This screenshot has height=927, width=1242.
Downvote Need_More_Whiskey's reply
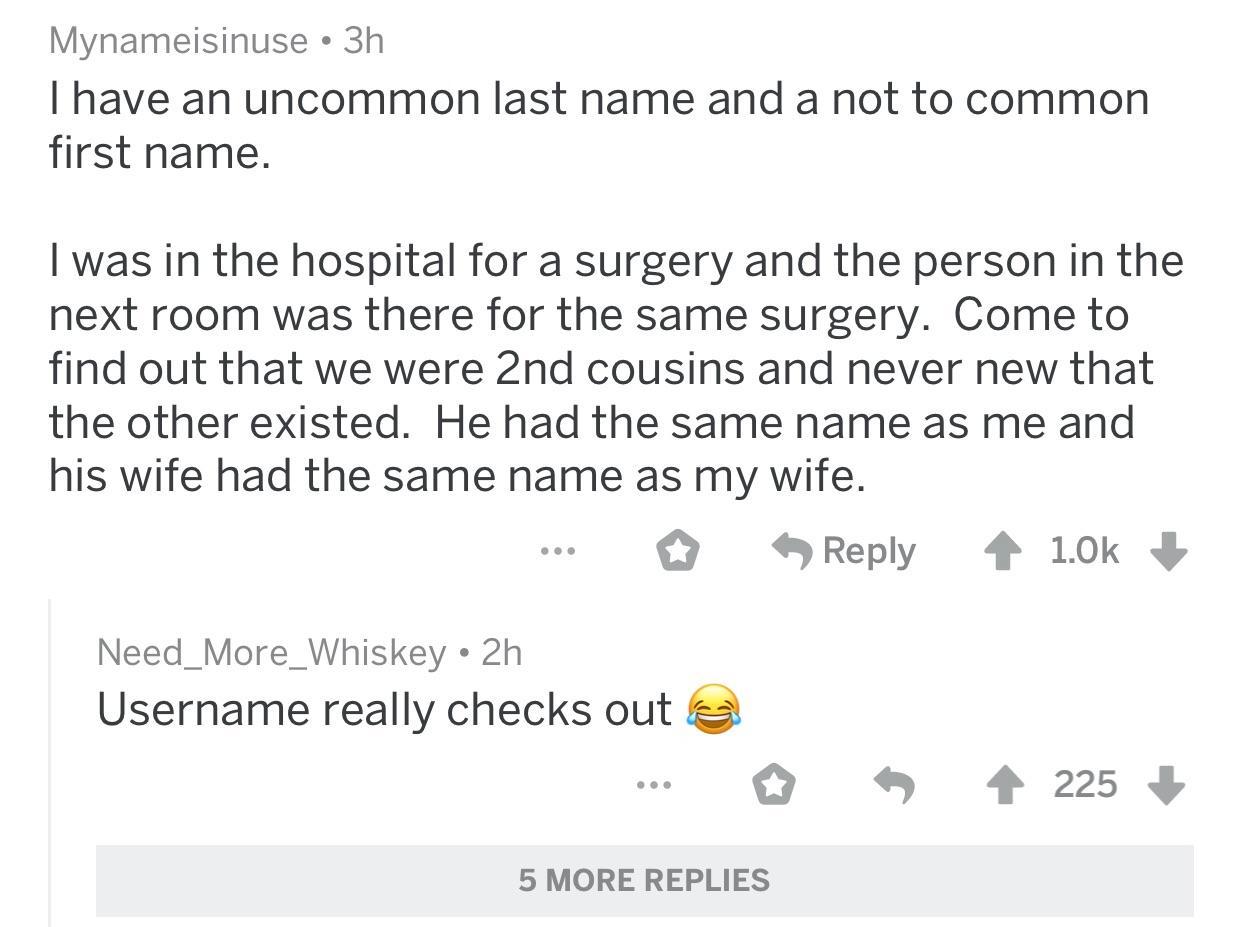pyautogui.click(x=1166, y=786)
